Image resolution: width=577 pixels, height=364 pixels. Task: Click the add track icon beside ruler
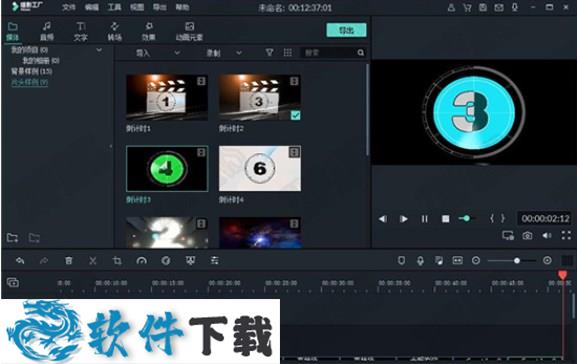pos(13,283)
